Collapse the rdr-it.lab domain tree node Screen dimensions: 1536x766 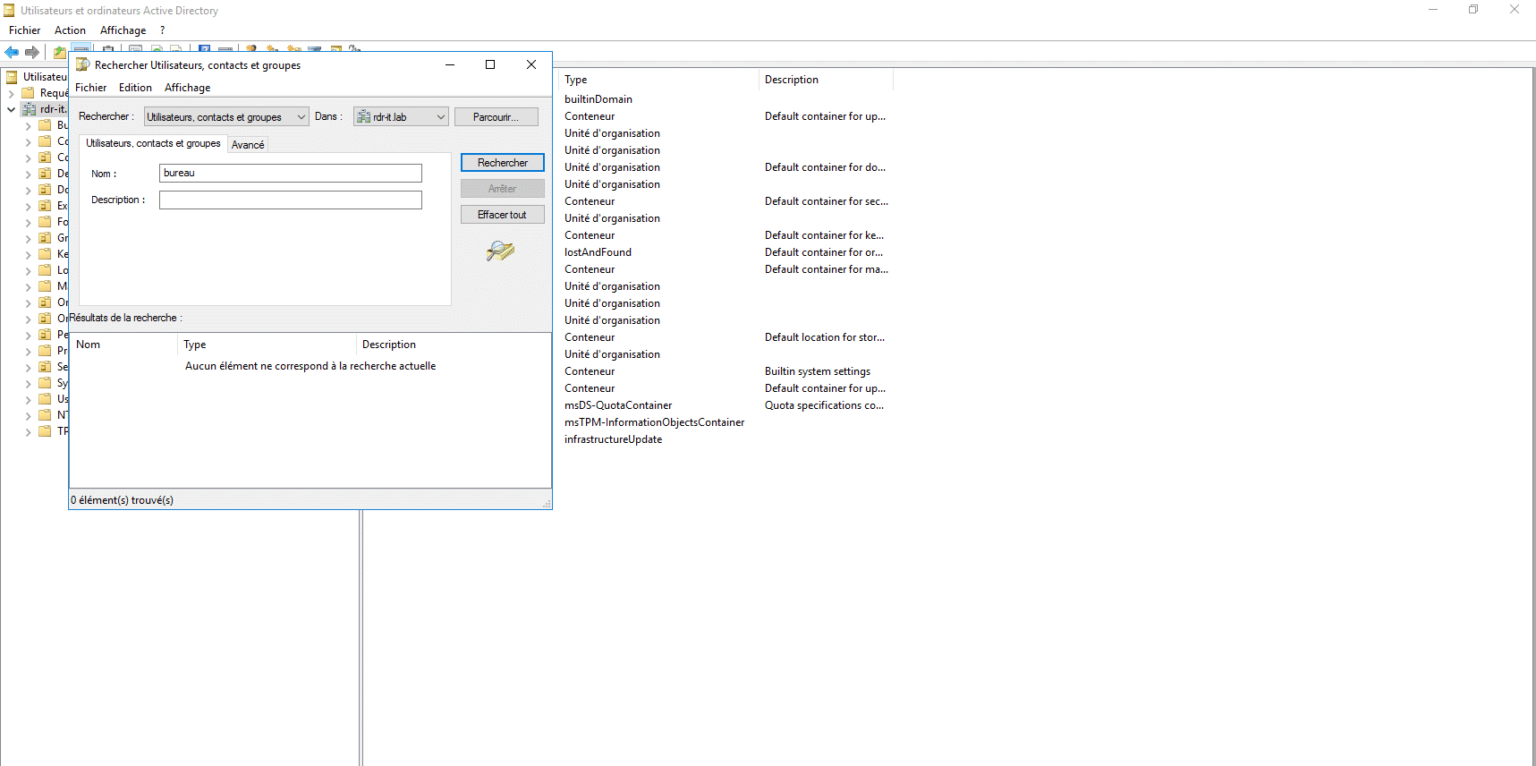pyautogui.click(x=11, y=109)
